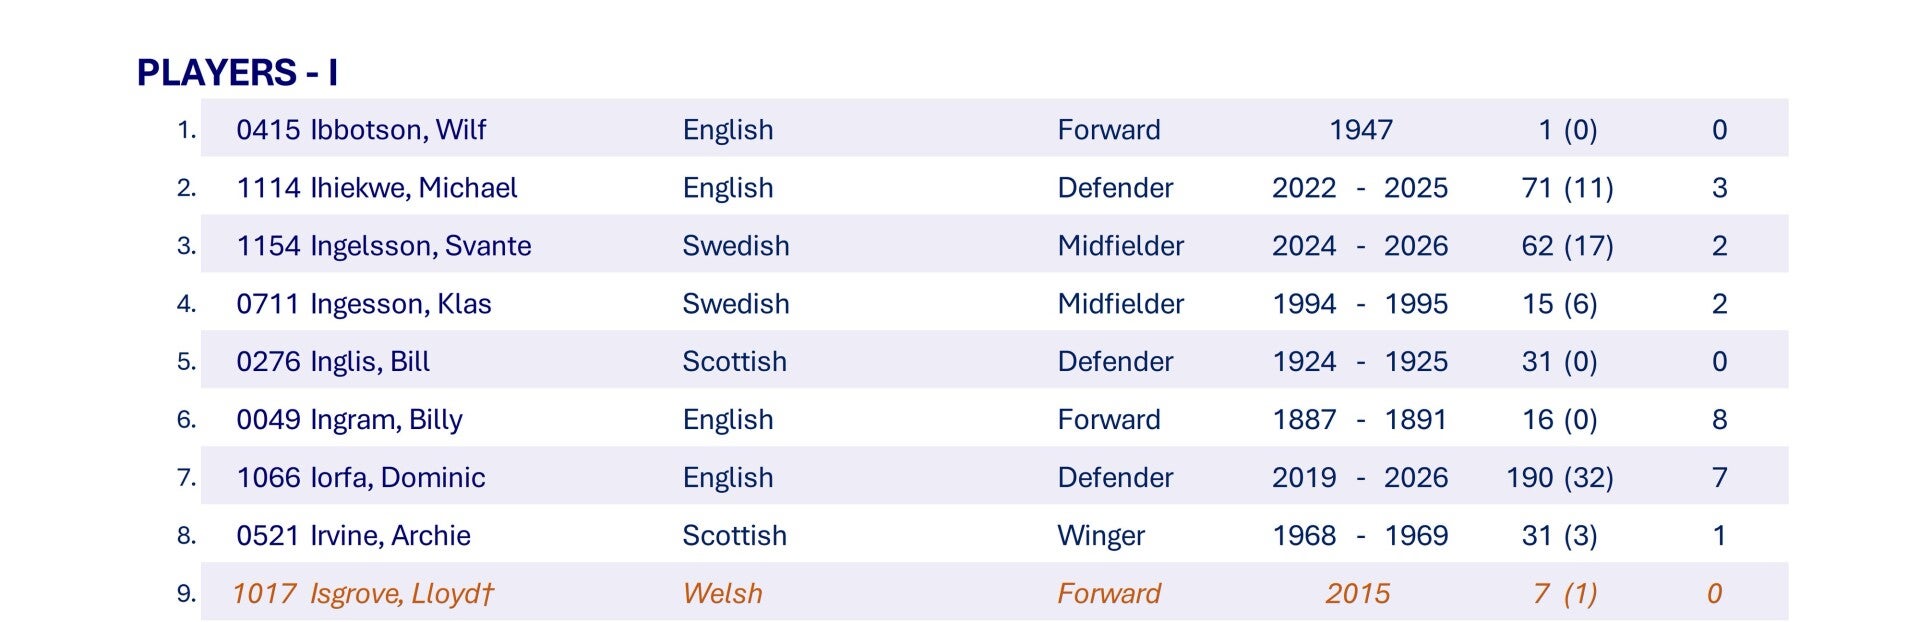
Task: Click Winger position for Irvine
Action: tap(1101, 536)
